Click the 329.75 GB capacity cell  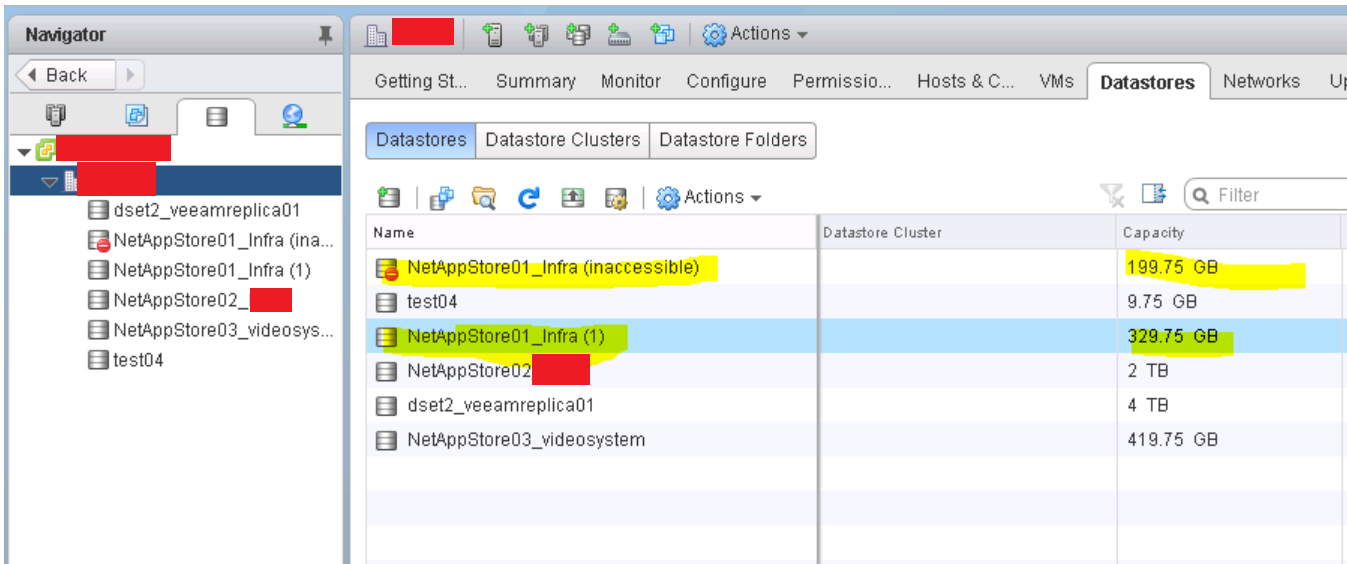[x=1229, y=337]
